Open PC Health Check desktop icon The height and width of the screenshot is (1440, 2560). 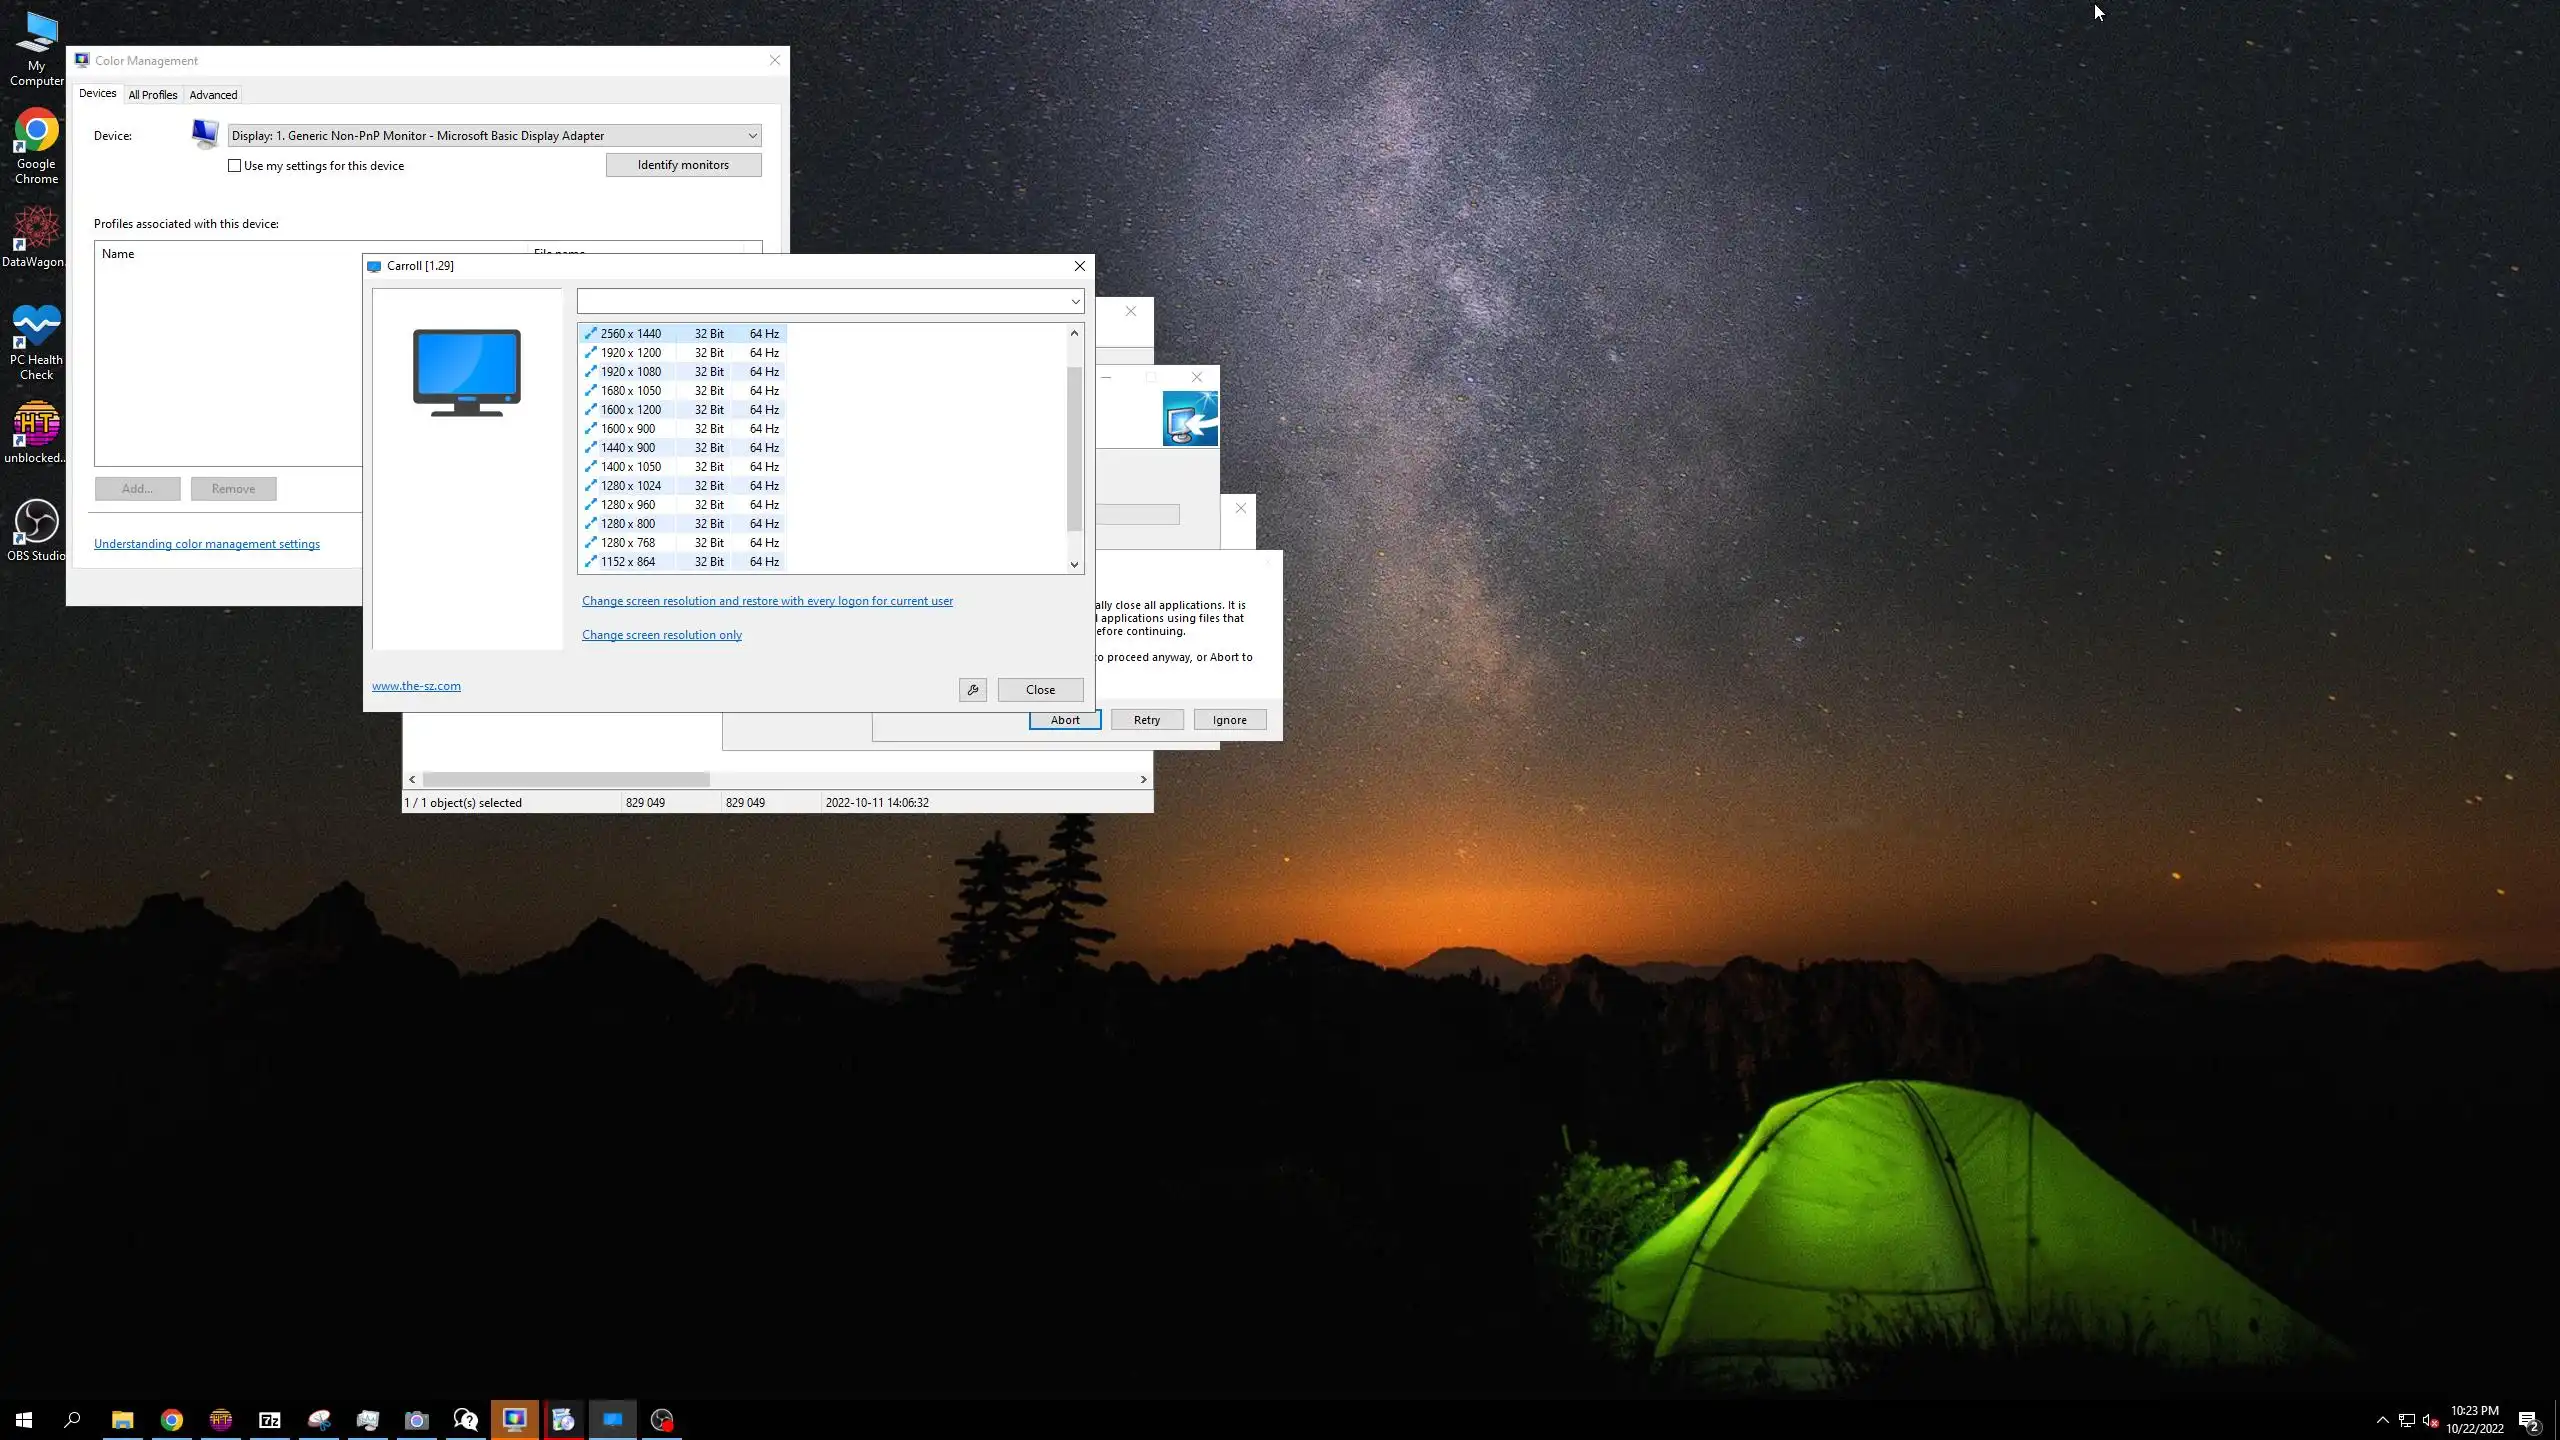[x=36, y=340]
